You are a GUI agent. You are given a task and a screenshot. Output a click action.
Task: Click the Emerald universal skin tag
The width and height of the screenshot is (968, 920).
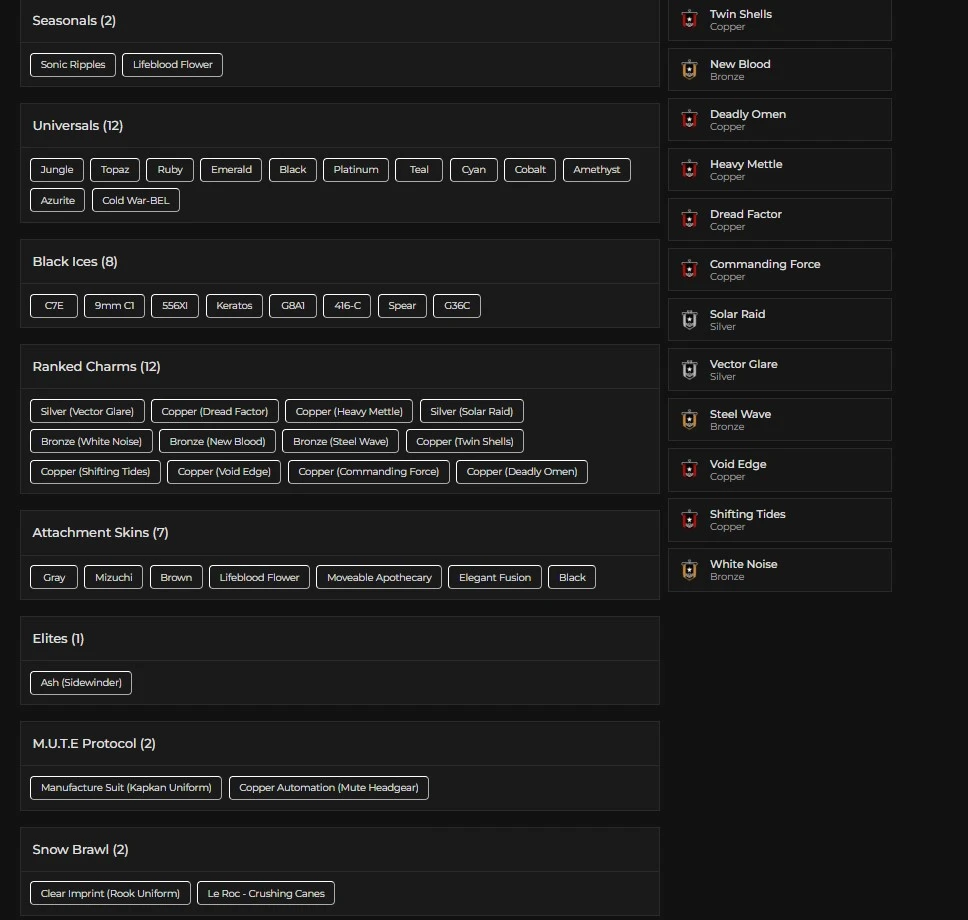click(x=231, y=170)
